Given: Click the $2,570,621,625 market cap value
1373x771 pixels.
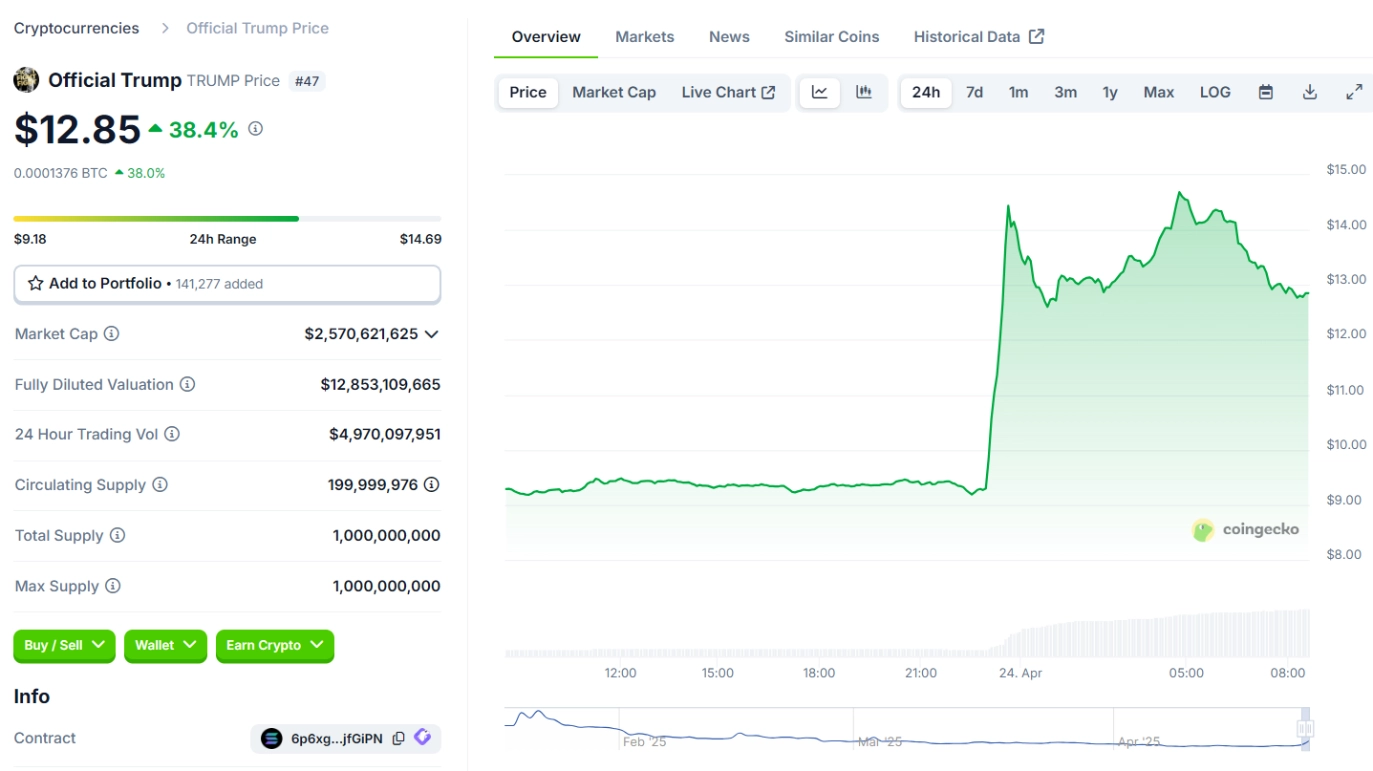Looking at the screenshot, I should [361, 334].
